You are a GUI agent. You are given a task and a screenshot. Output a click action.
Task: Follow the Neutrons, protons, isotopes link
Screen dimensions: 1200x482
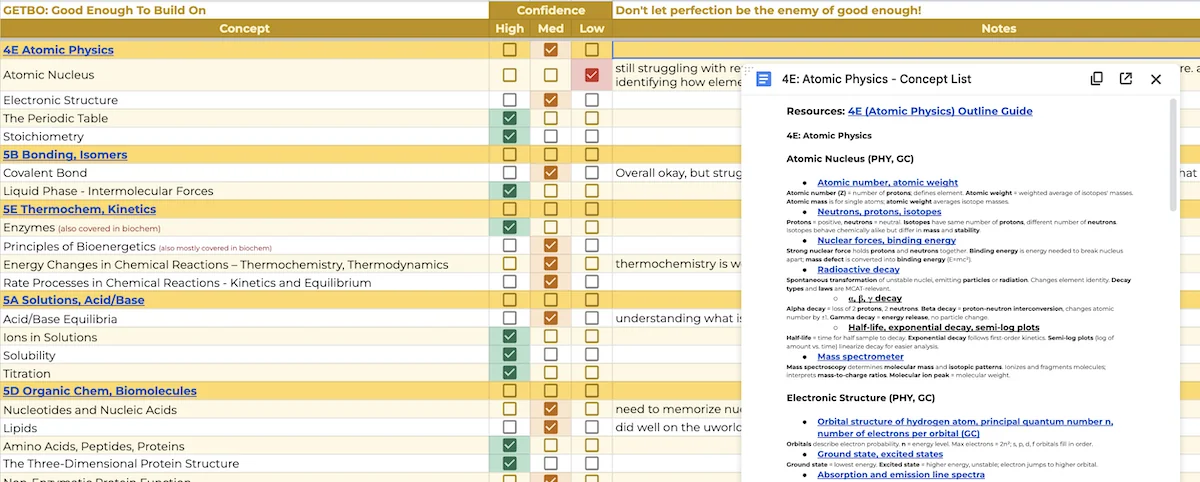pos(879,212)
